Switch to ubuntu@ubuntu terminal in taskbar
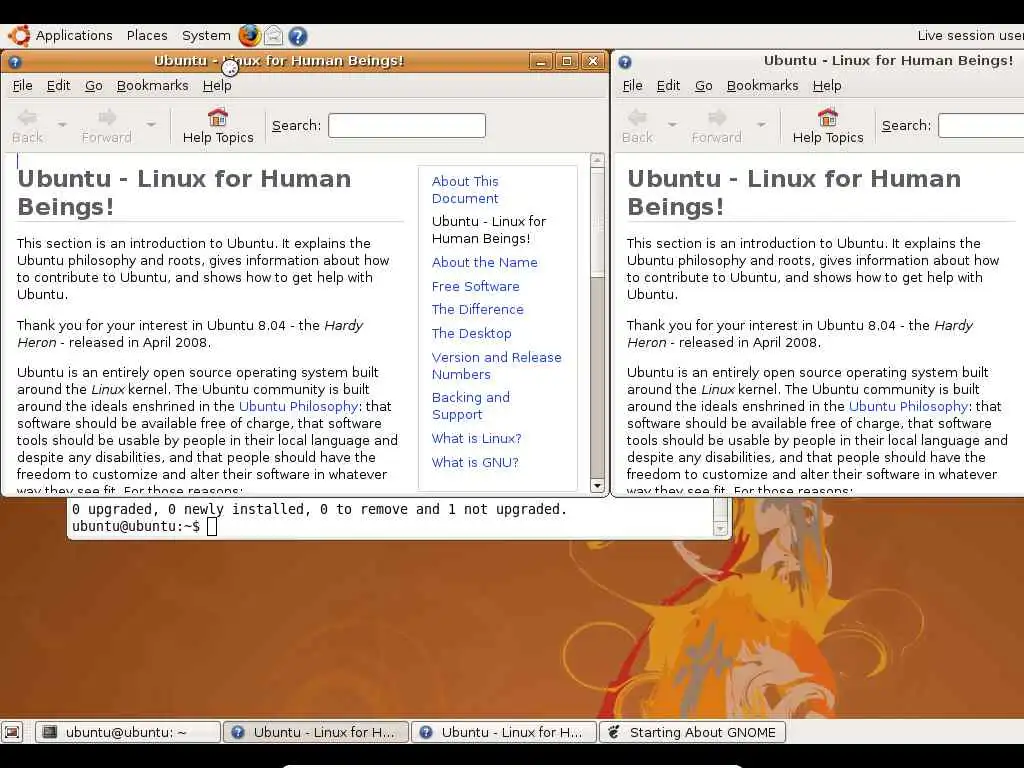This screenshot has width=1024, height=768. (127, 732)
